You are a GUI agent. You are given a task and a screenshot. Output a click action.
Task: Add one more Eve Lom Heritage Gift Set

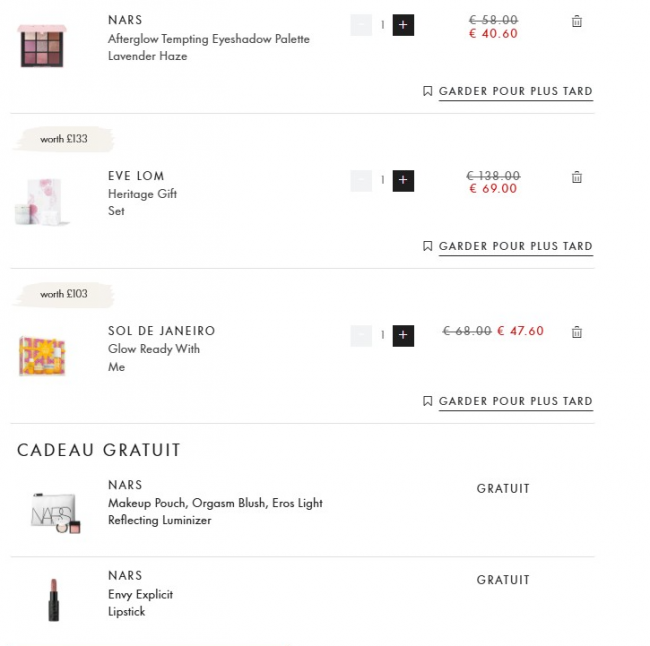click(x=403, y=181)
